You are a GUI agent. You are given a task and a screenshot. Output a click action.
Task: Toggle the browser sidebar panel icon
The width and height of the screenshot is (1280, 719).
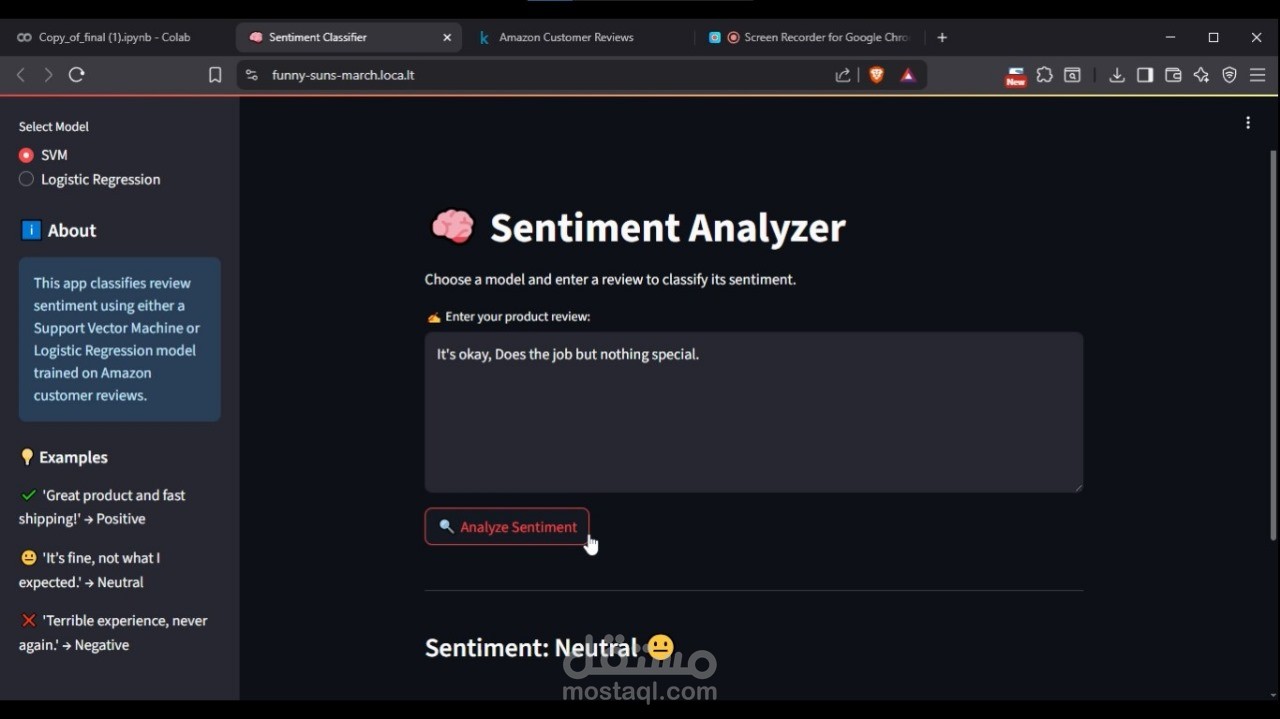click(x=1145, y=75)
